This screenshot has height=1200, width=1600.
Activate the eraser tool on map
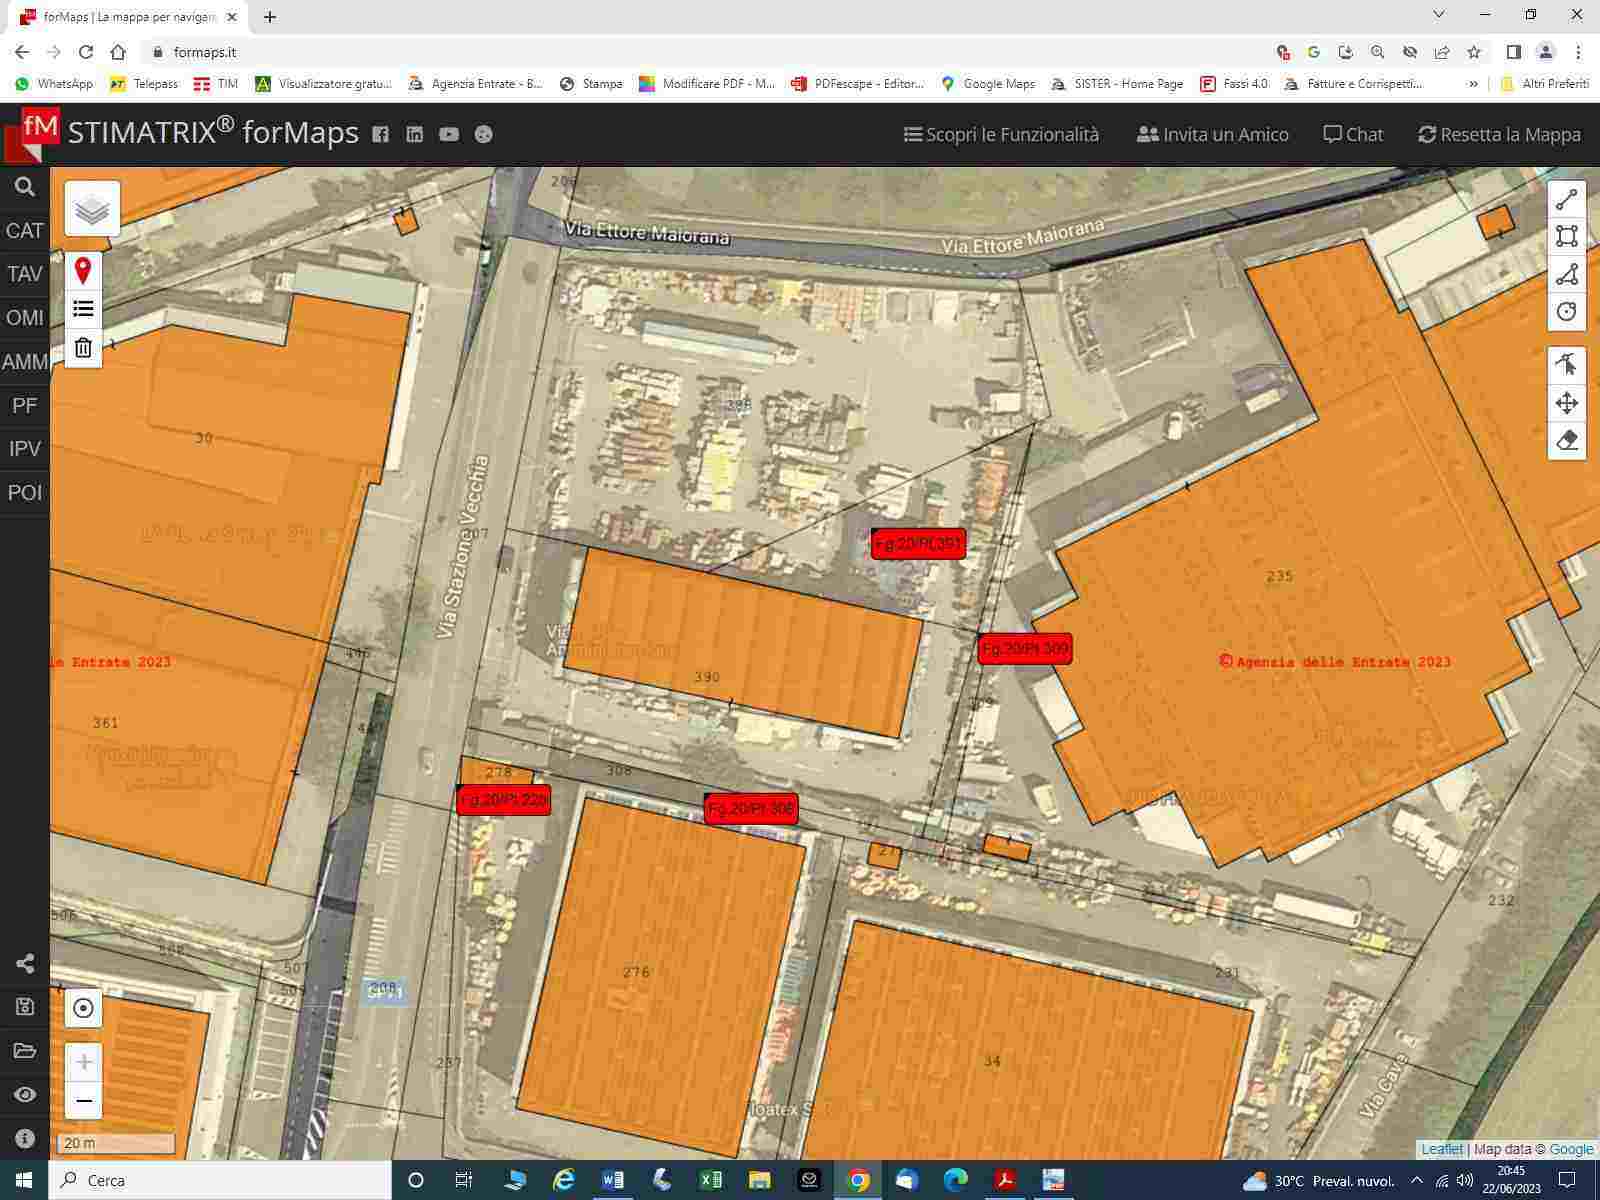(x=1566, y=440)
